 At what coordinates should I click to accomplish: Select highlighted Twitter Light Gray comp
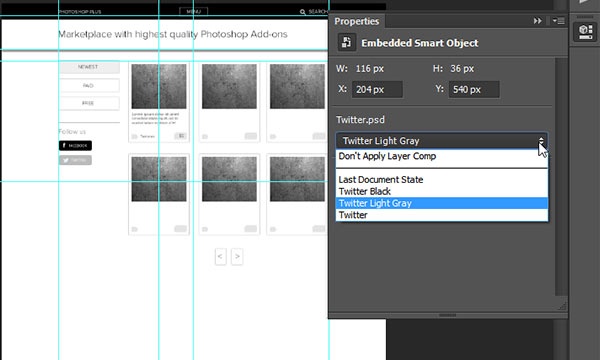pos(442,203)
